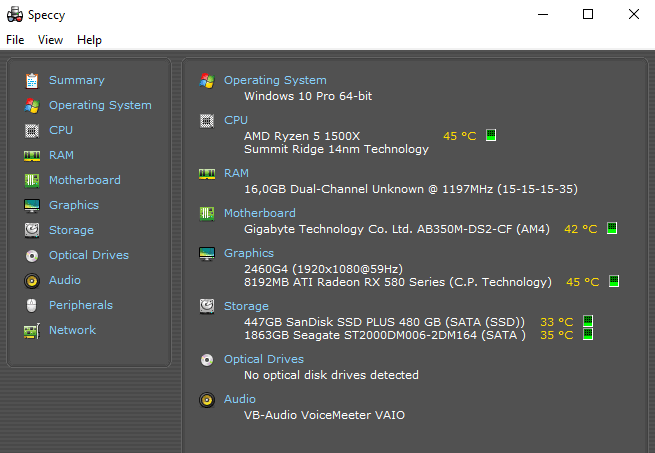The height and width of the screenshot is (453, 655).
Task: Maximize the Speccy window
Action: pos(588,14)
